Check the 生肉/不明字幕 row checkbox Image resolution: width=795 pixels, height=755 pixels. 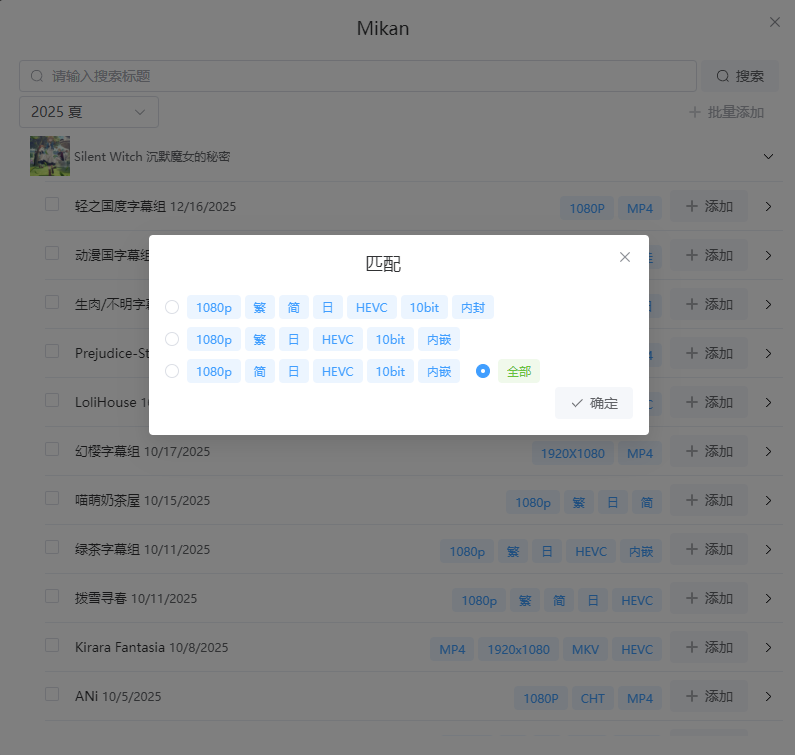tap(52, 302)
